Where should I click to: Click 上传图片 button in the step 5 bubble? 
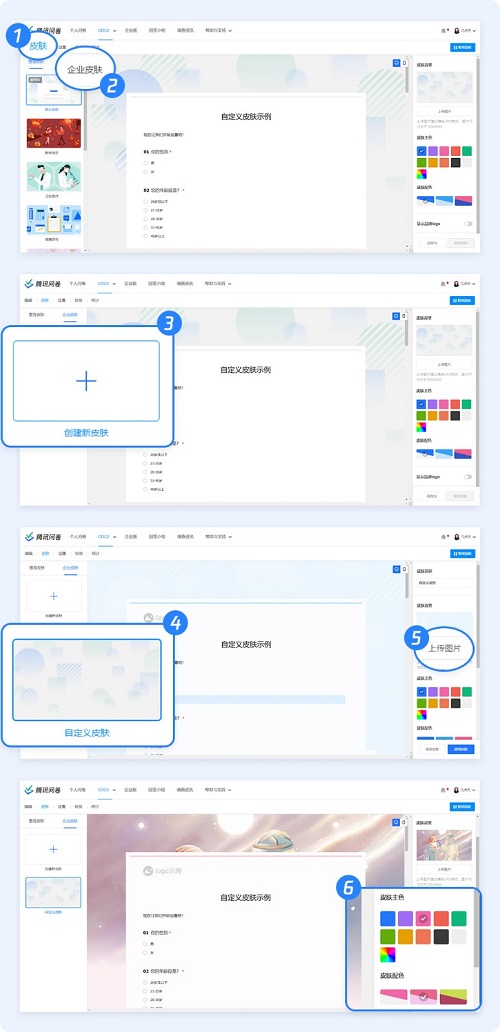pos(445,648)
